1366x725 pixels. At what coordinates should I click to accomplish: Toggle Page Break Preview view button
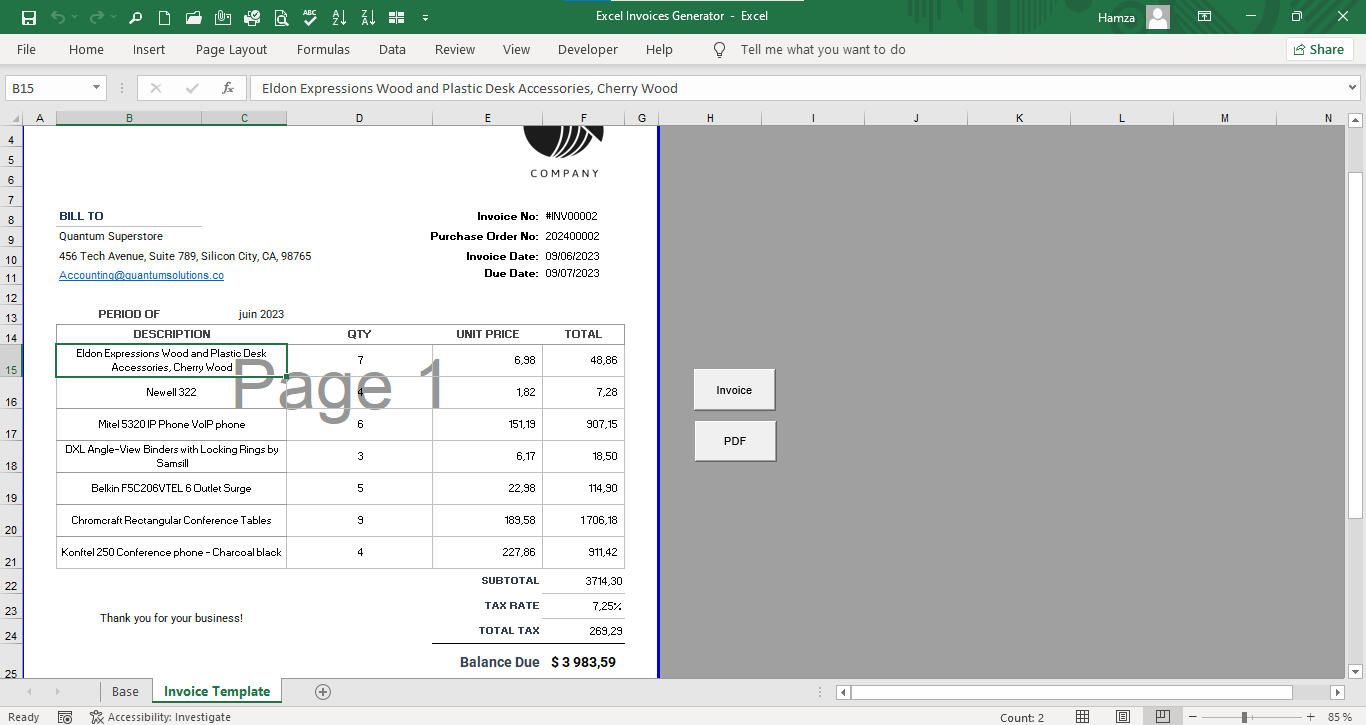[1162, 716]
